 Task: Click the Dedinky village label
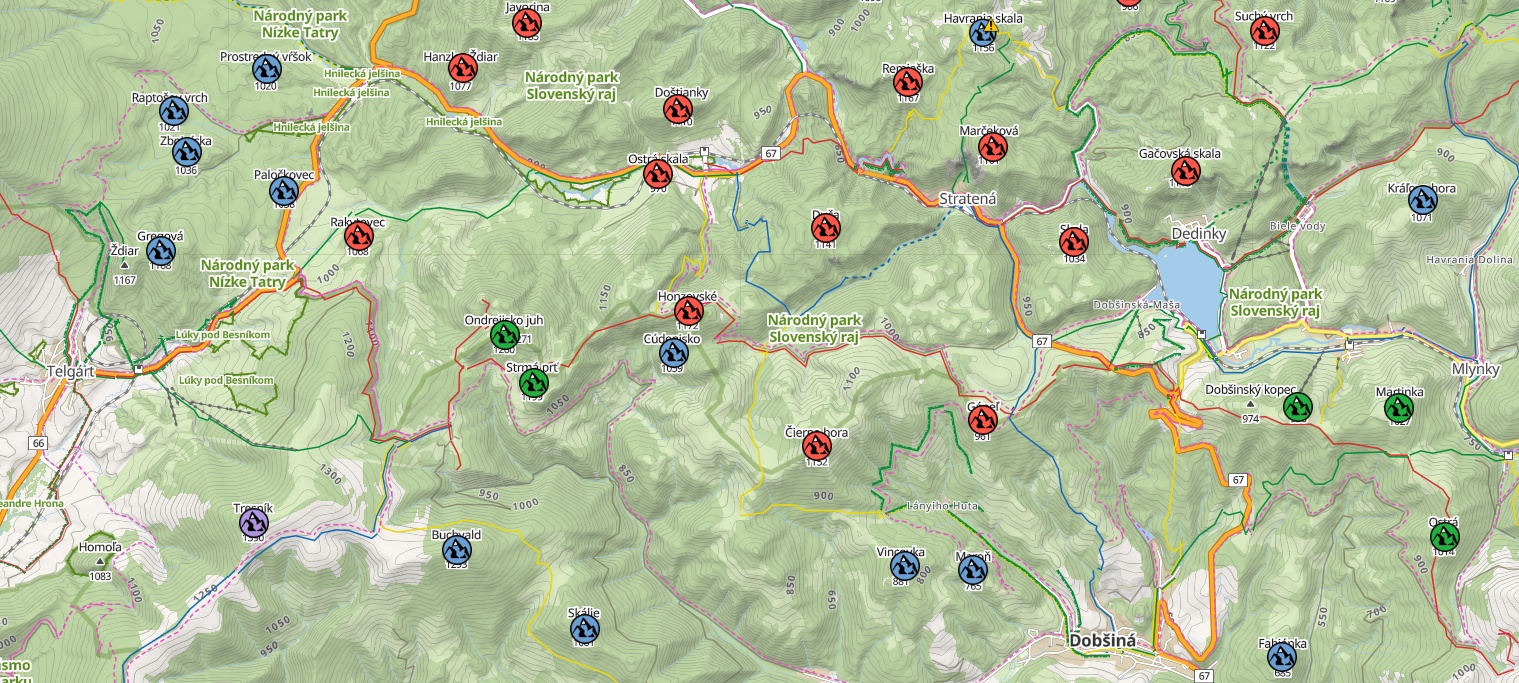click(x=1198, y=234)
